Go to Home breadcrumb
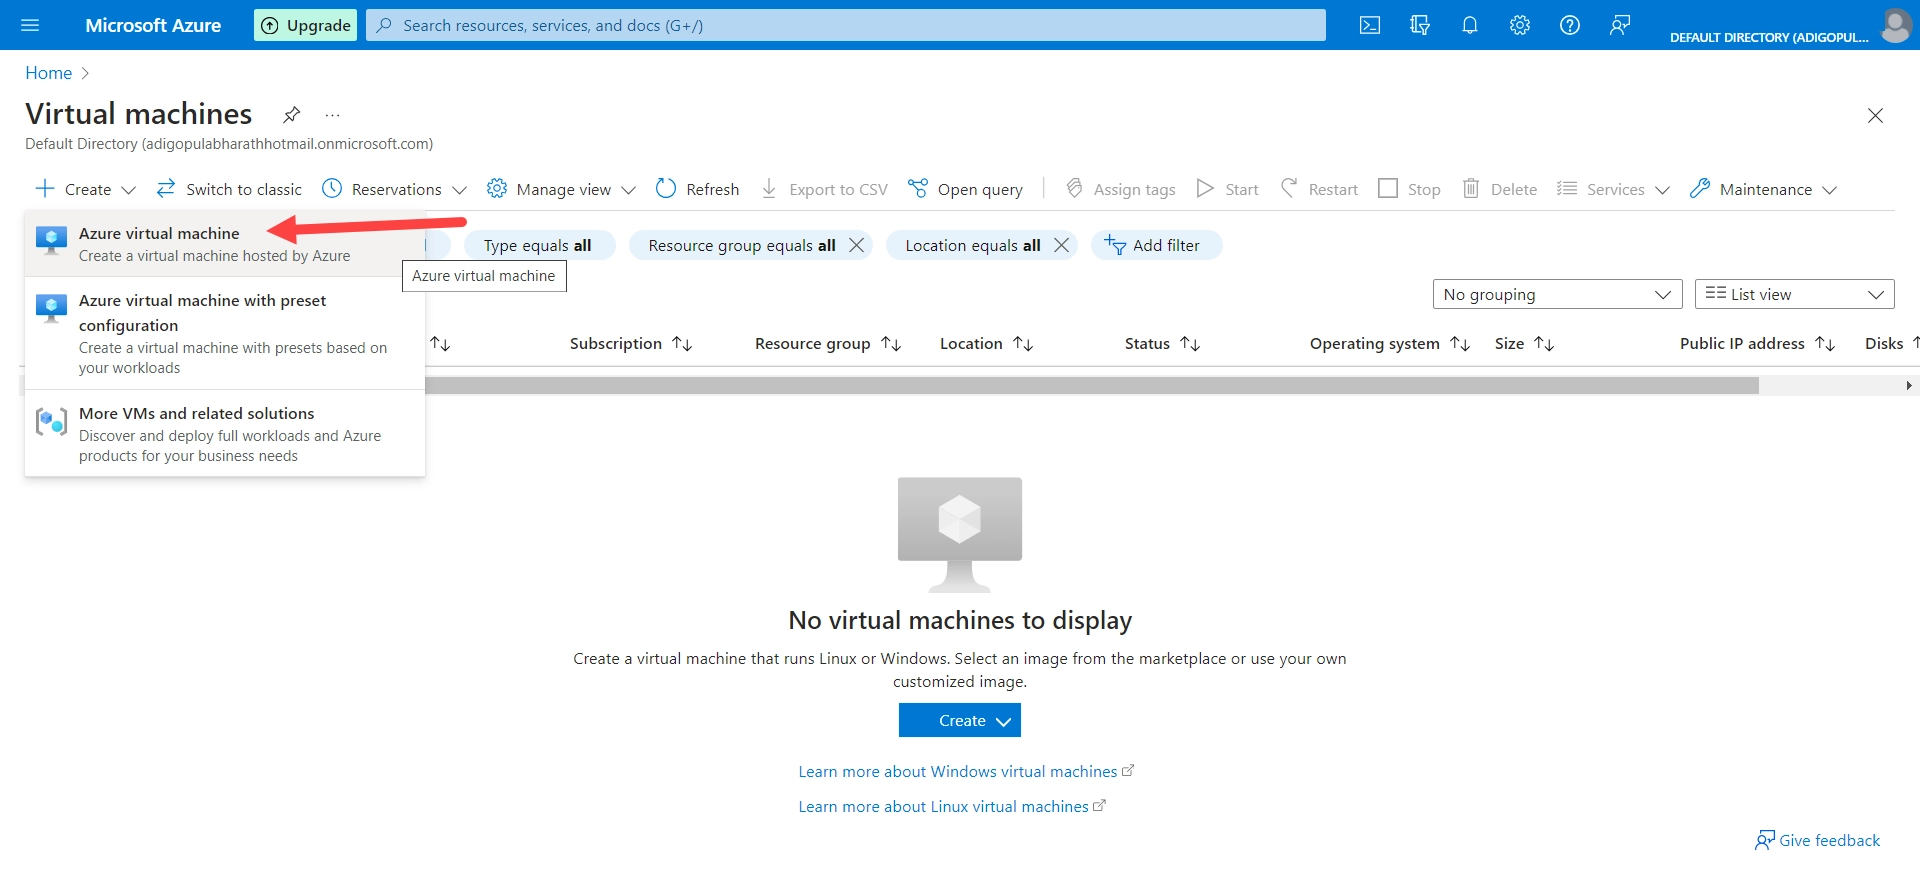This screenshot has height=879, width=1920. pos(48,73)
